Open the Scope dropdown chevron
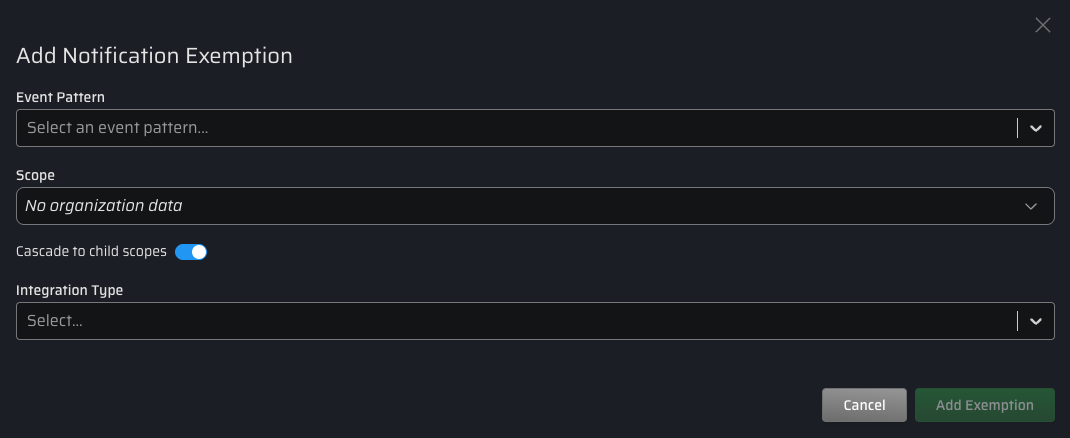The height and width of the screenshot is (438, 1070). point(1032,206)
